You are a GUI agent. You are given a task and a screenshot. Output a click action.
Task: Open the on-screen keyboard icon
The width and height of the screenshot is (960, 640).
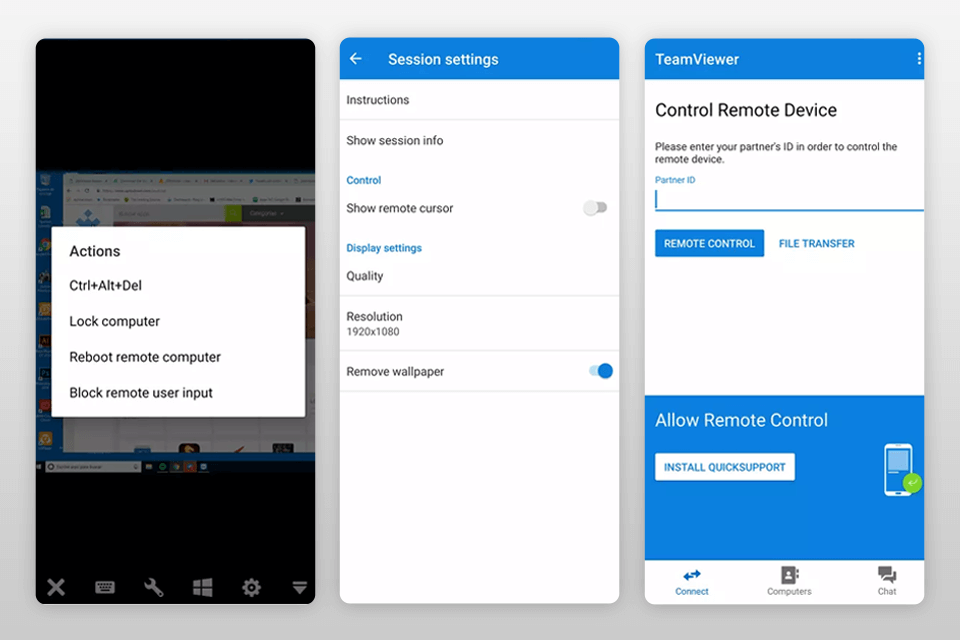click(105, 587)
